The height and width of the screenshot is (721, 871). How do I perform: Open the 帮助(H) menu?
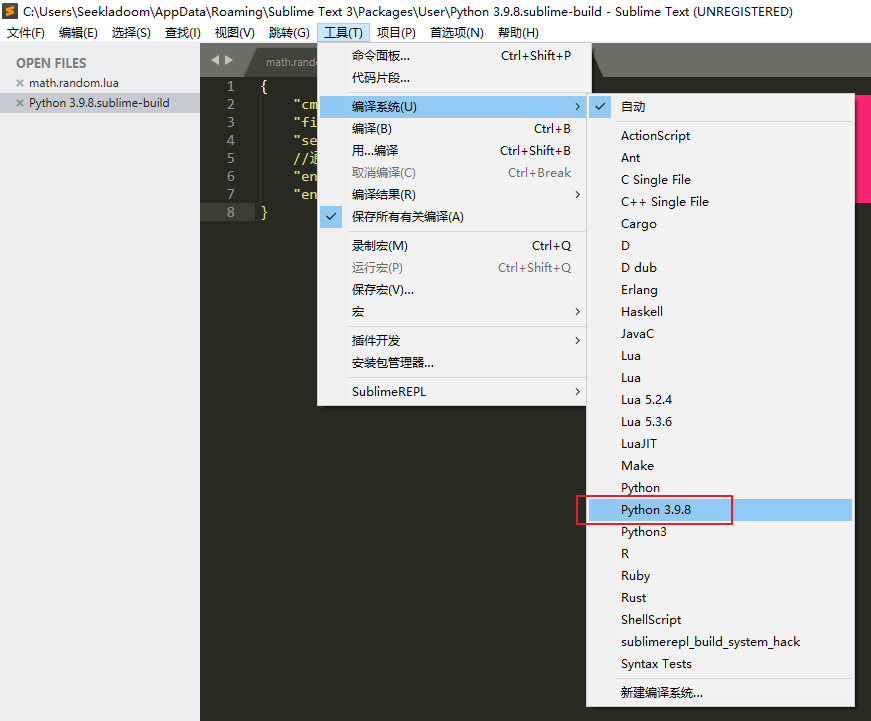click(518, 33)
